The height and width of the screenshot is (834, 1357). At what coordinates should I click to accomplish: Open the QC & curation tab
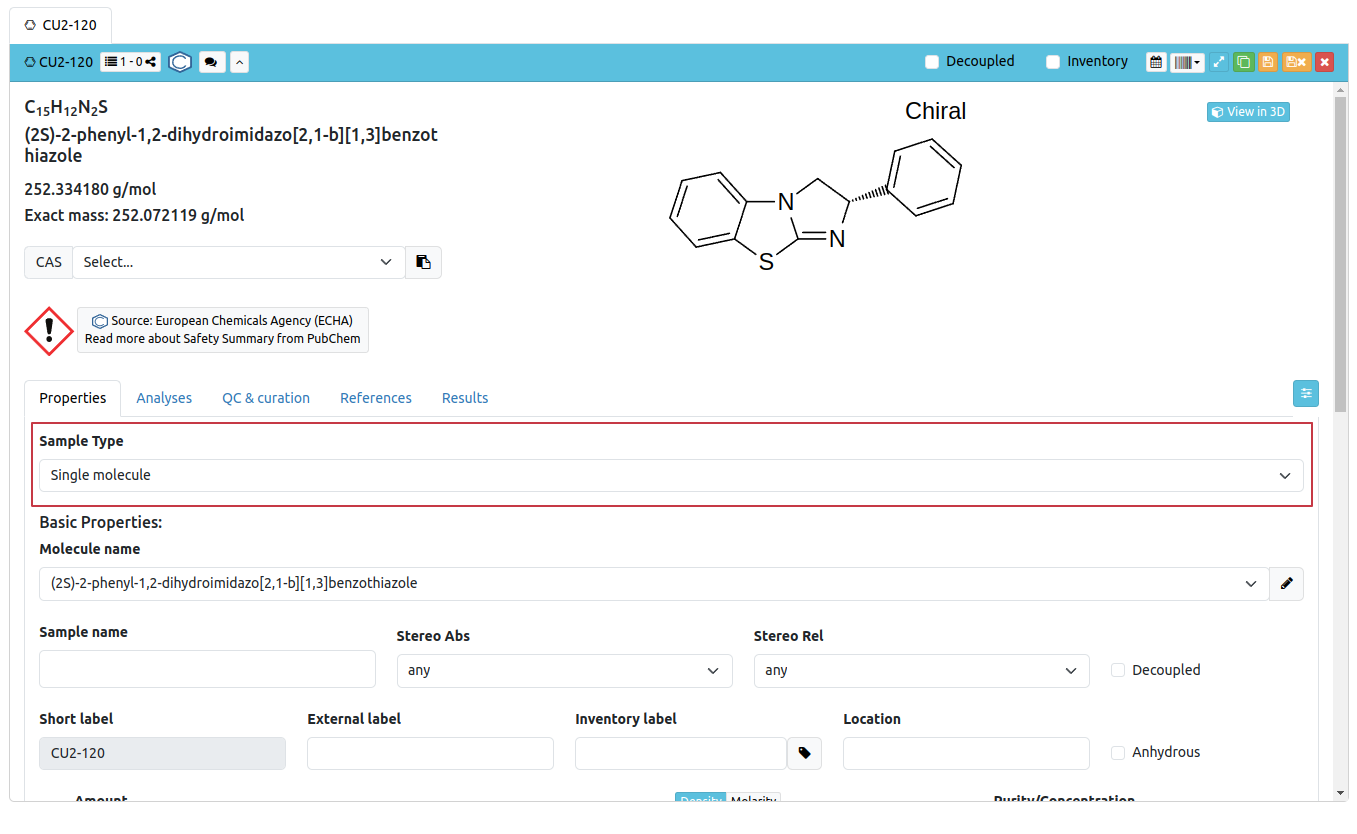266,398
